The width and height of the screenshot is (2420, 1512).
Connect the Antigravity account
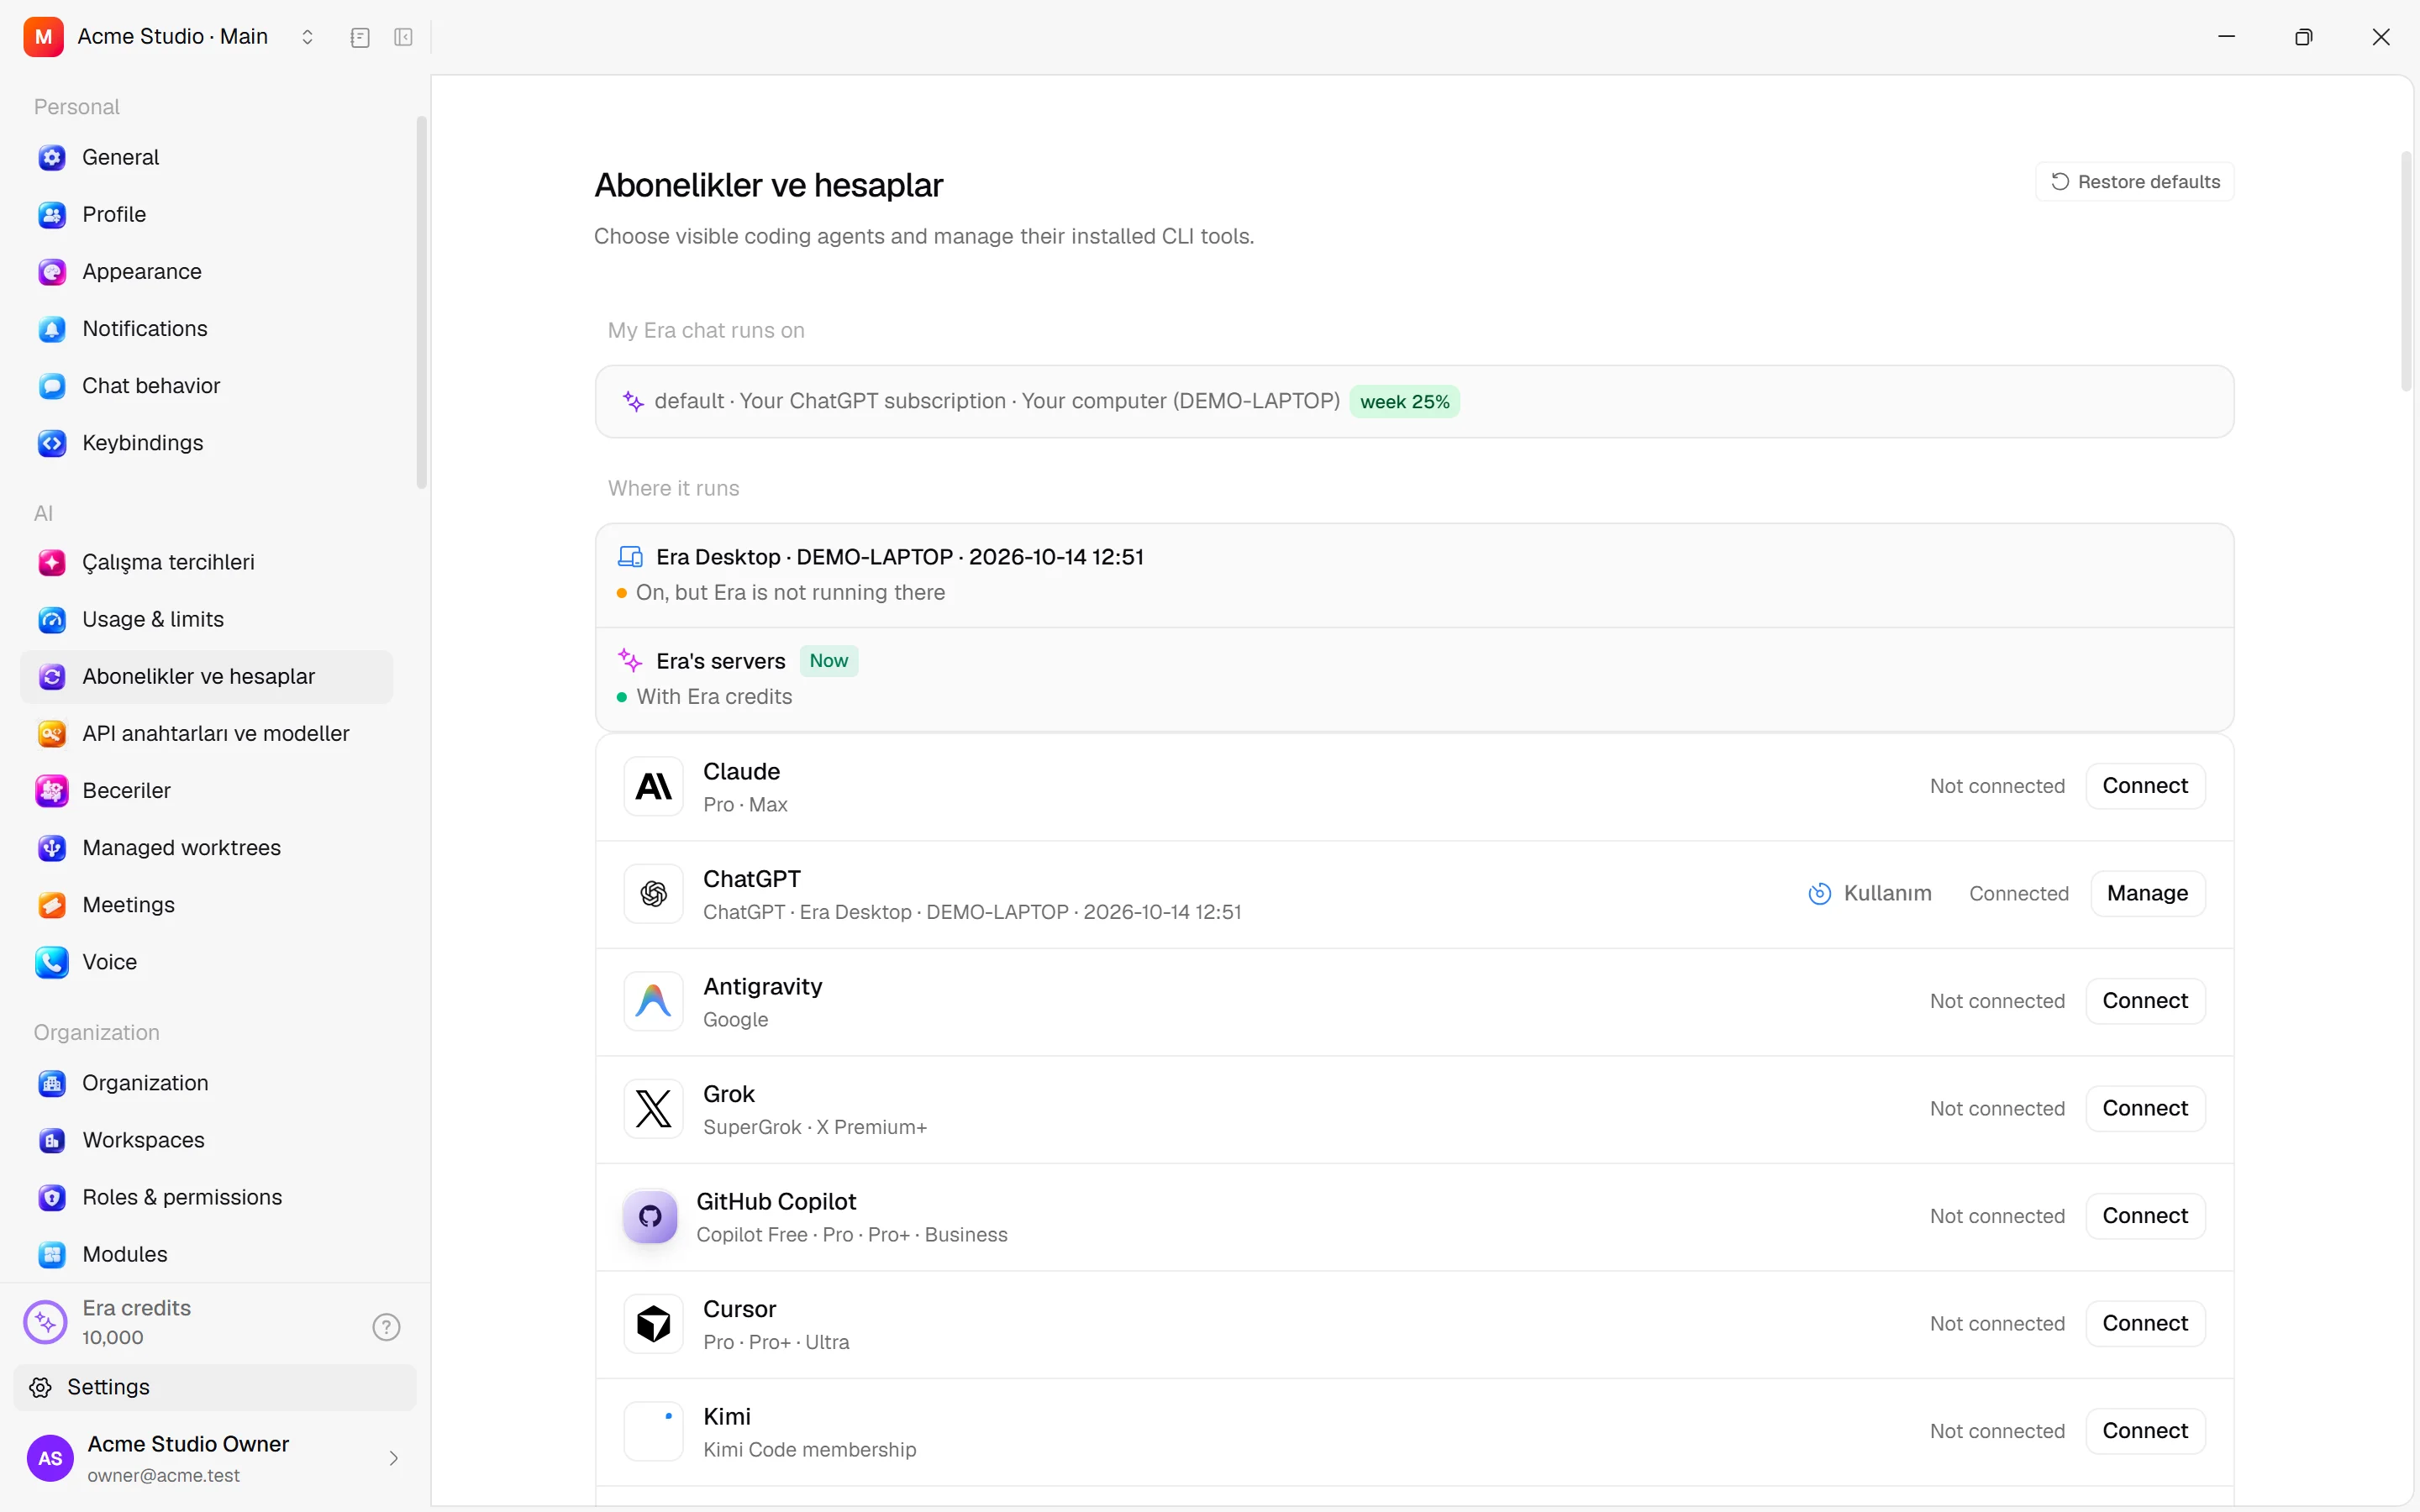(x=2145, y=1001)
